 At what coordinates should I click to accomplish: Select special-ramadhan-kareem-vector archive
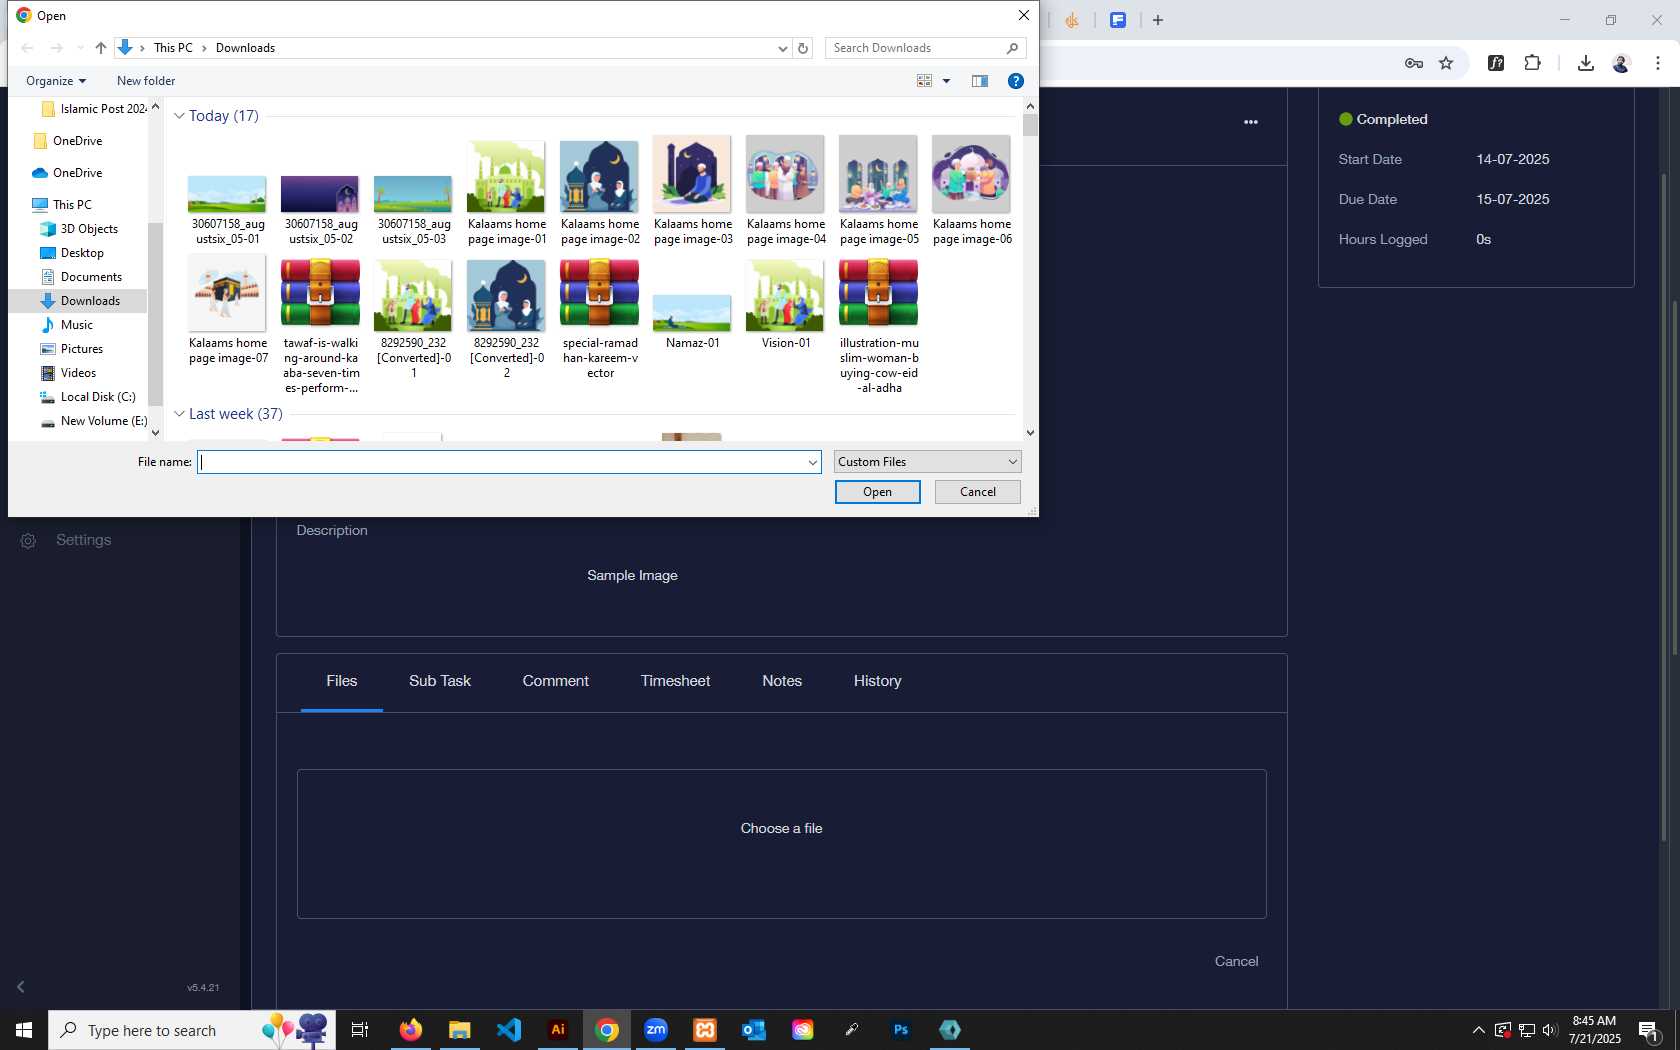(x=600, y=318)
